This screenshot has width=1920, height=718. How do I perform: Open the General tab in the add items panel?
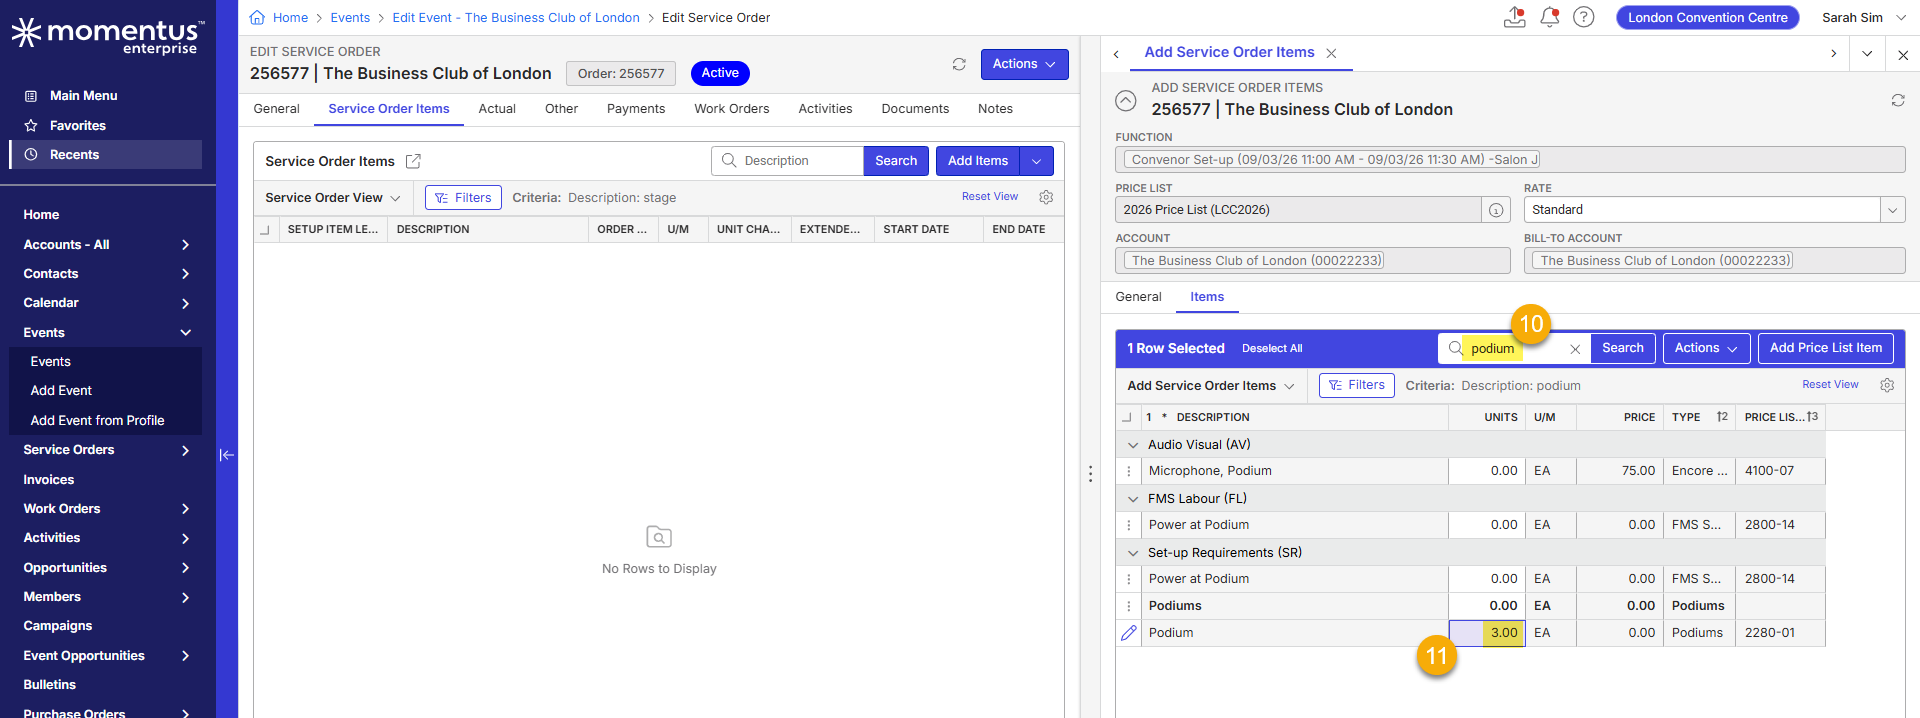(x=1138, y=297)
